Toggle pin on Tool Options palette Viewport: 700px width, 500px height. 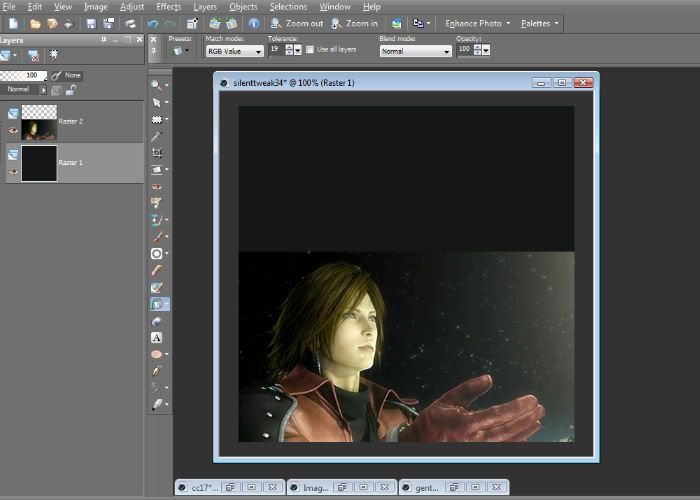153,50
